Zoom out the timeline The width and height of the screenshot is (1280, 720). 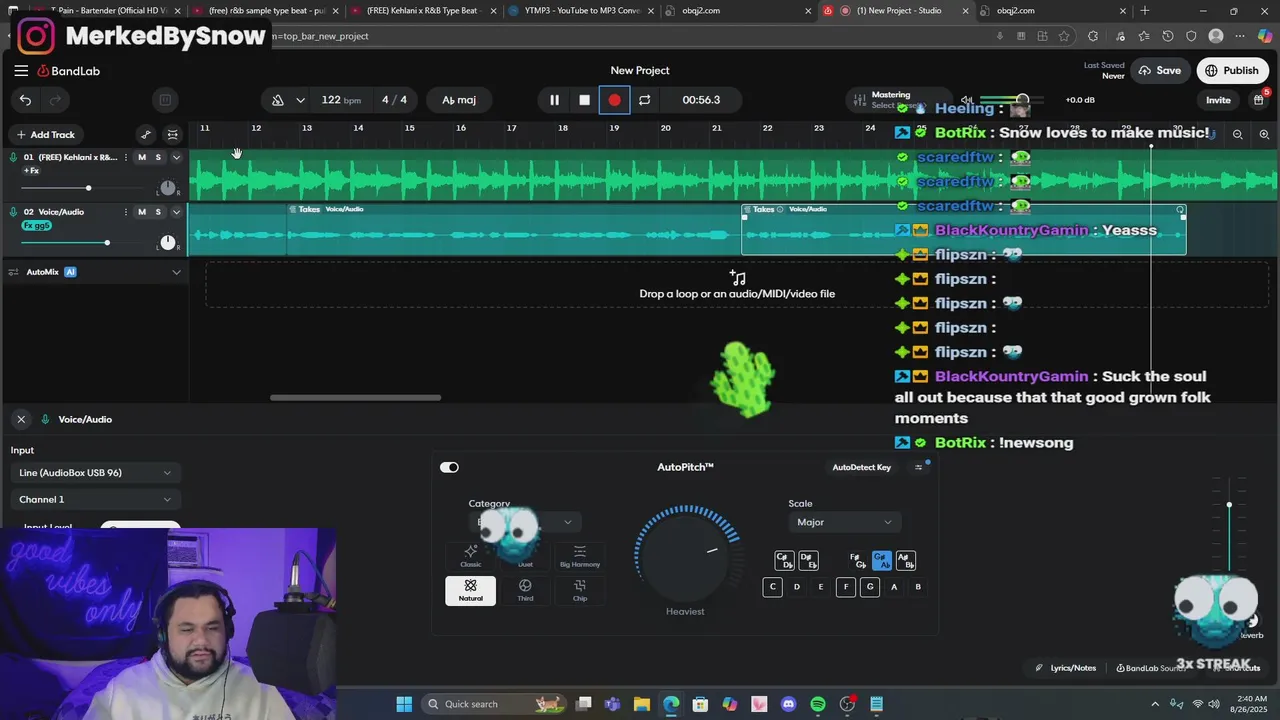(x=1237, y=135)
